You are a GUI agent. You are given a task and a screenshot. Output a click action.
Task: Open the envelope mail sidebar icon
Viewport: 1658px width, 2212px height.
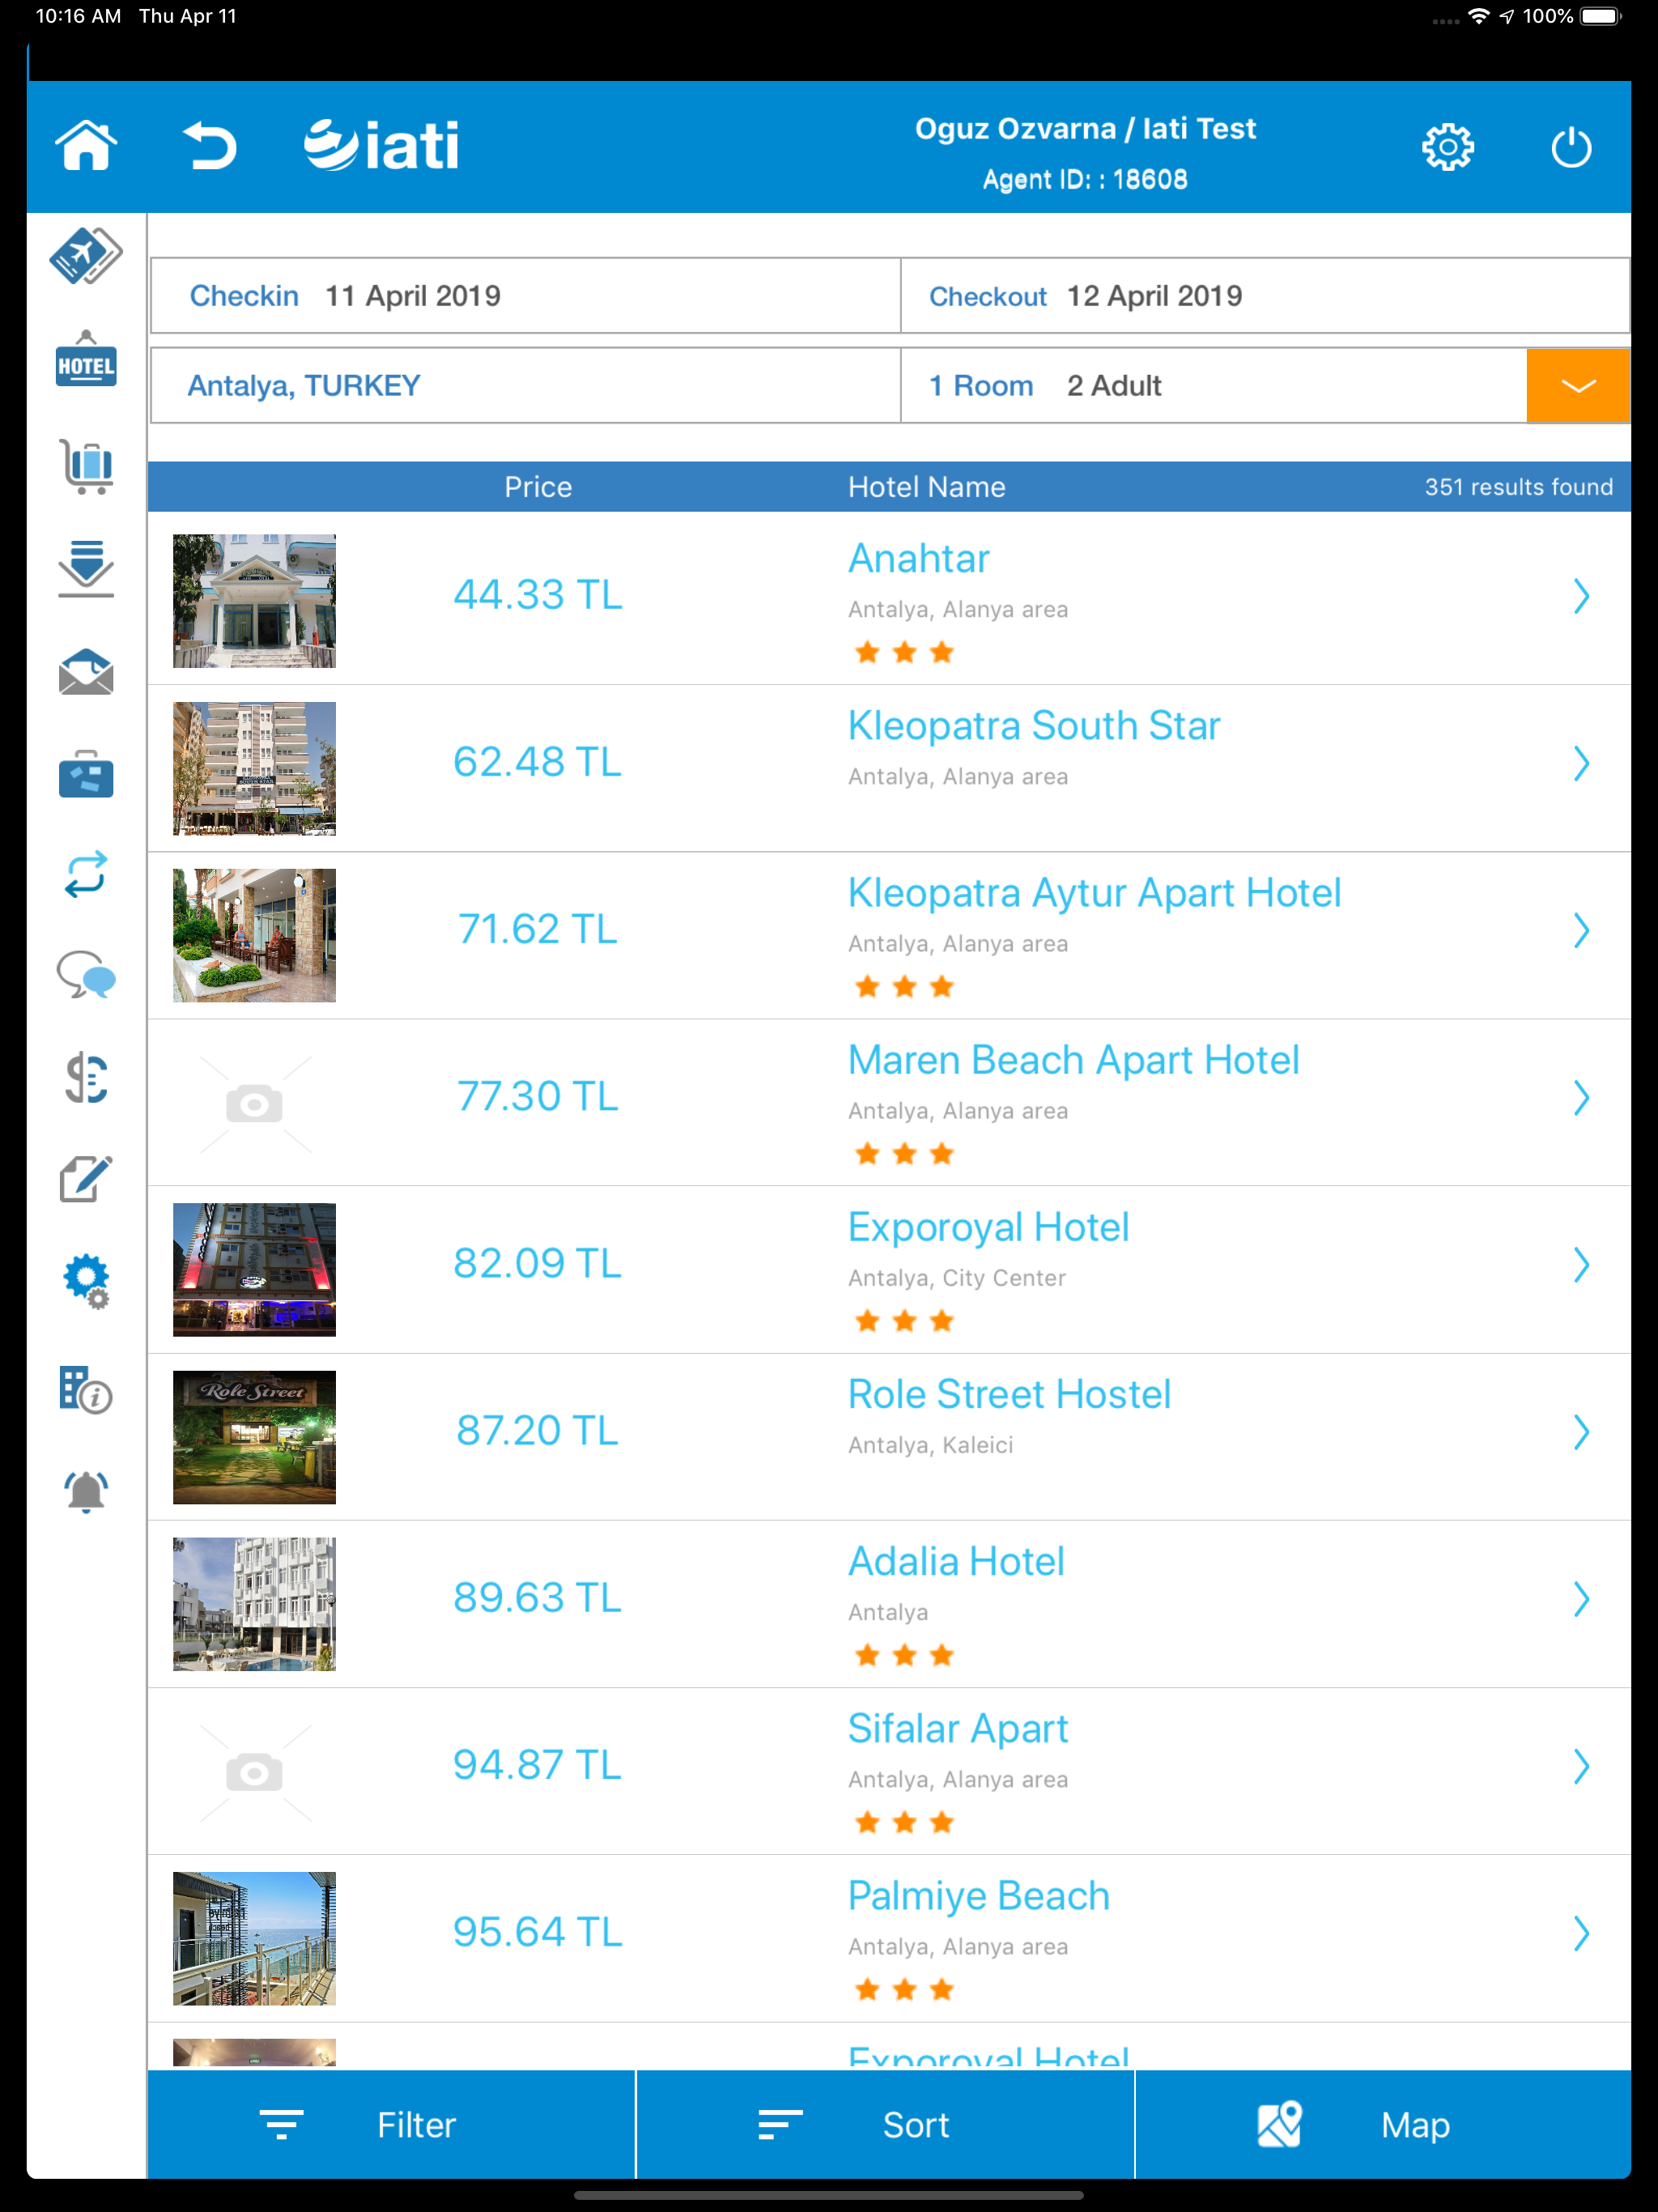pos(86,671)
